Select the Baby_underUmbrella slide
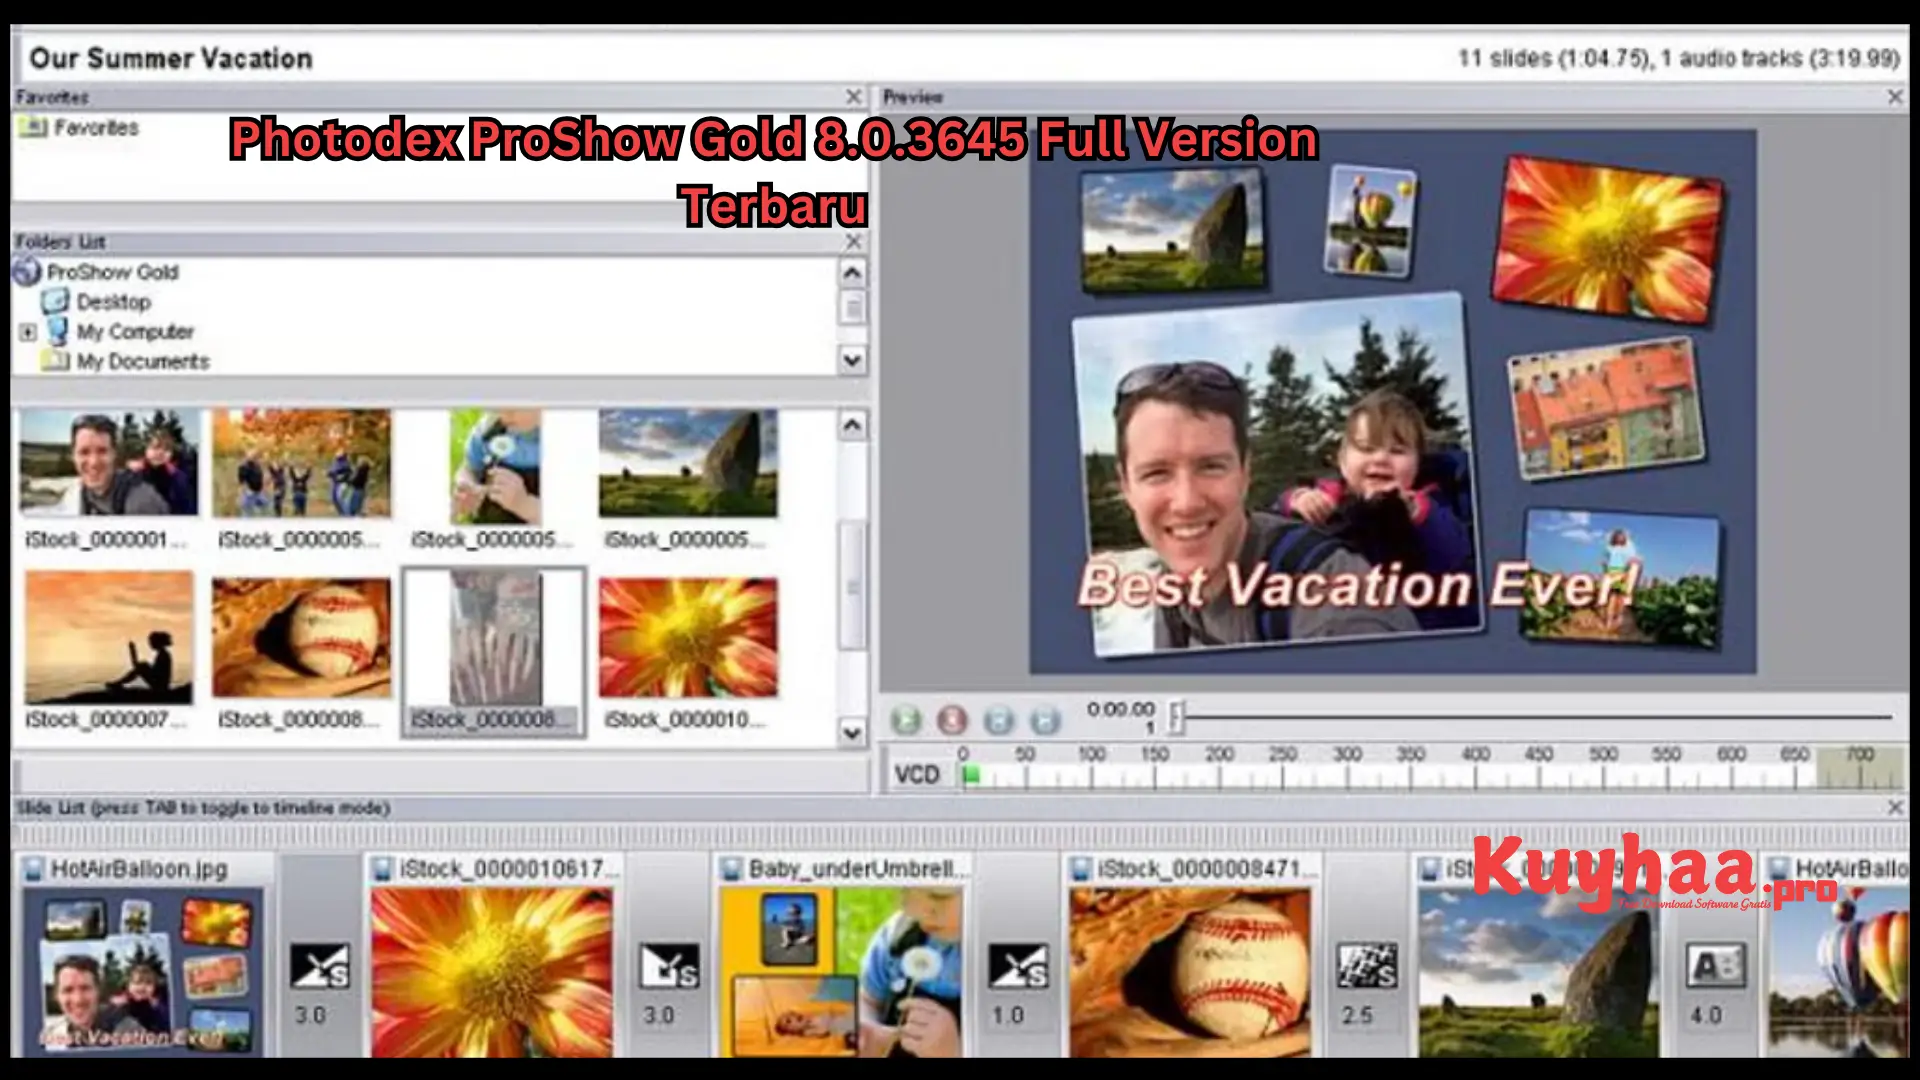1920x1080 pixels. [842, 955]
